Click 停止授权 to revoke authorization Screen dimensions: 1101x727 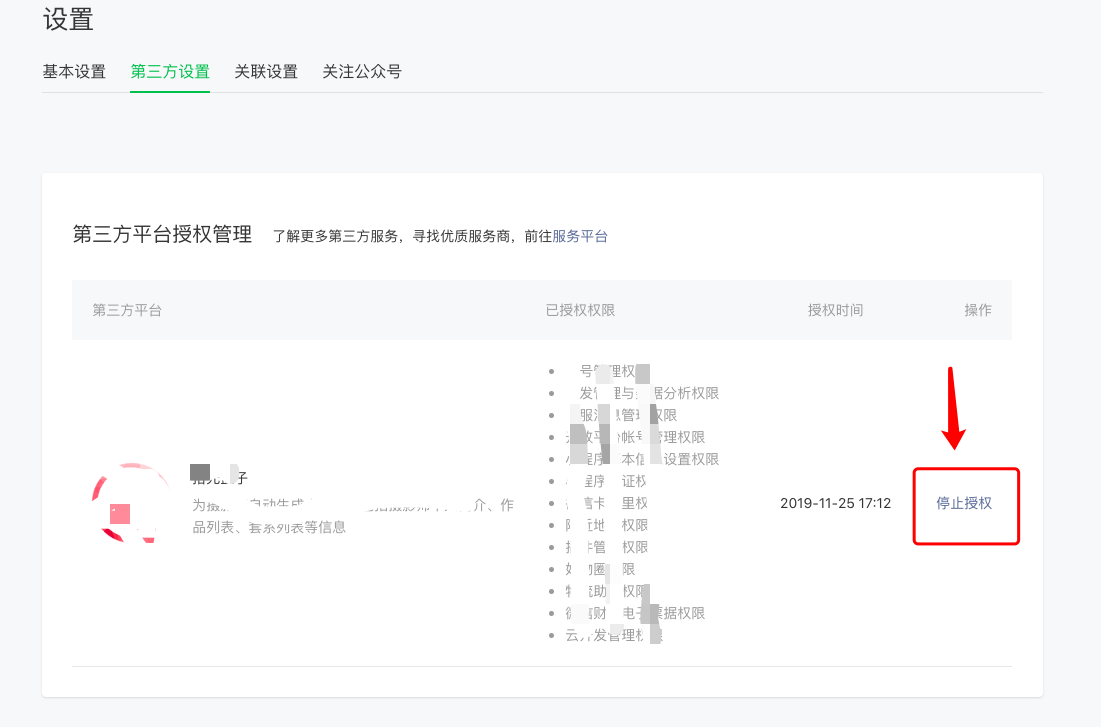click(x=964, y=503)
